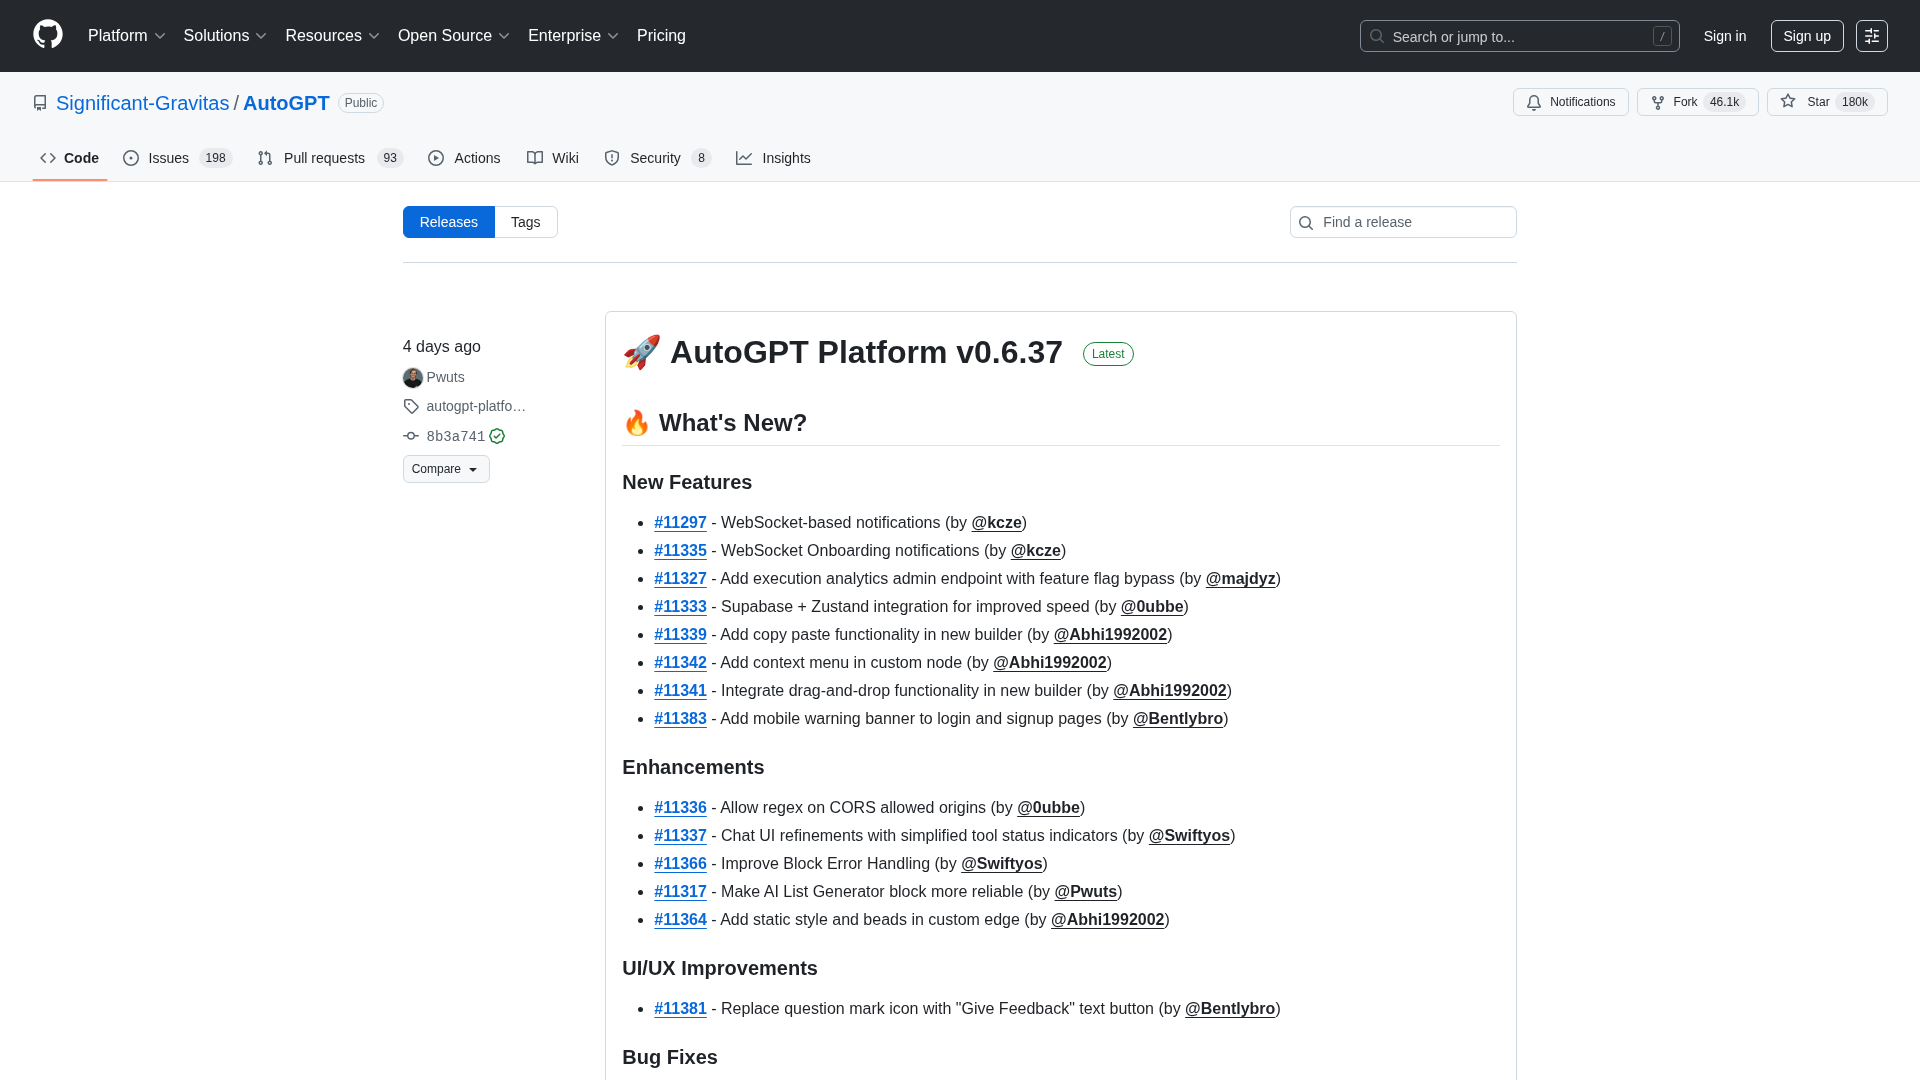Expand the Solutions menu
Screen dimensions: 1920x1080
point(225,36)
